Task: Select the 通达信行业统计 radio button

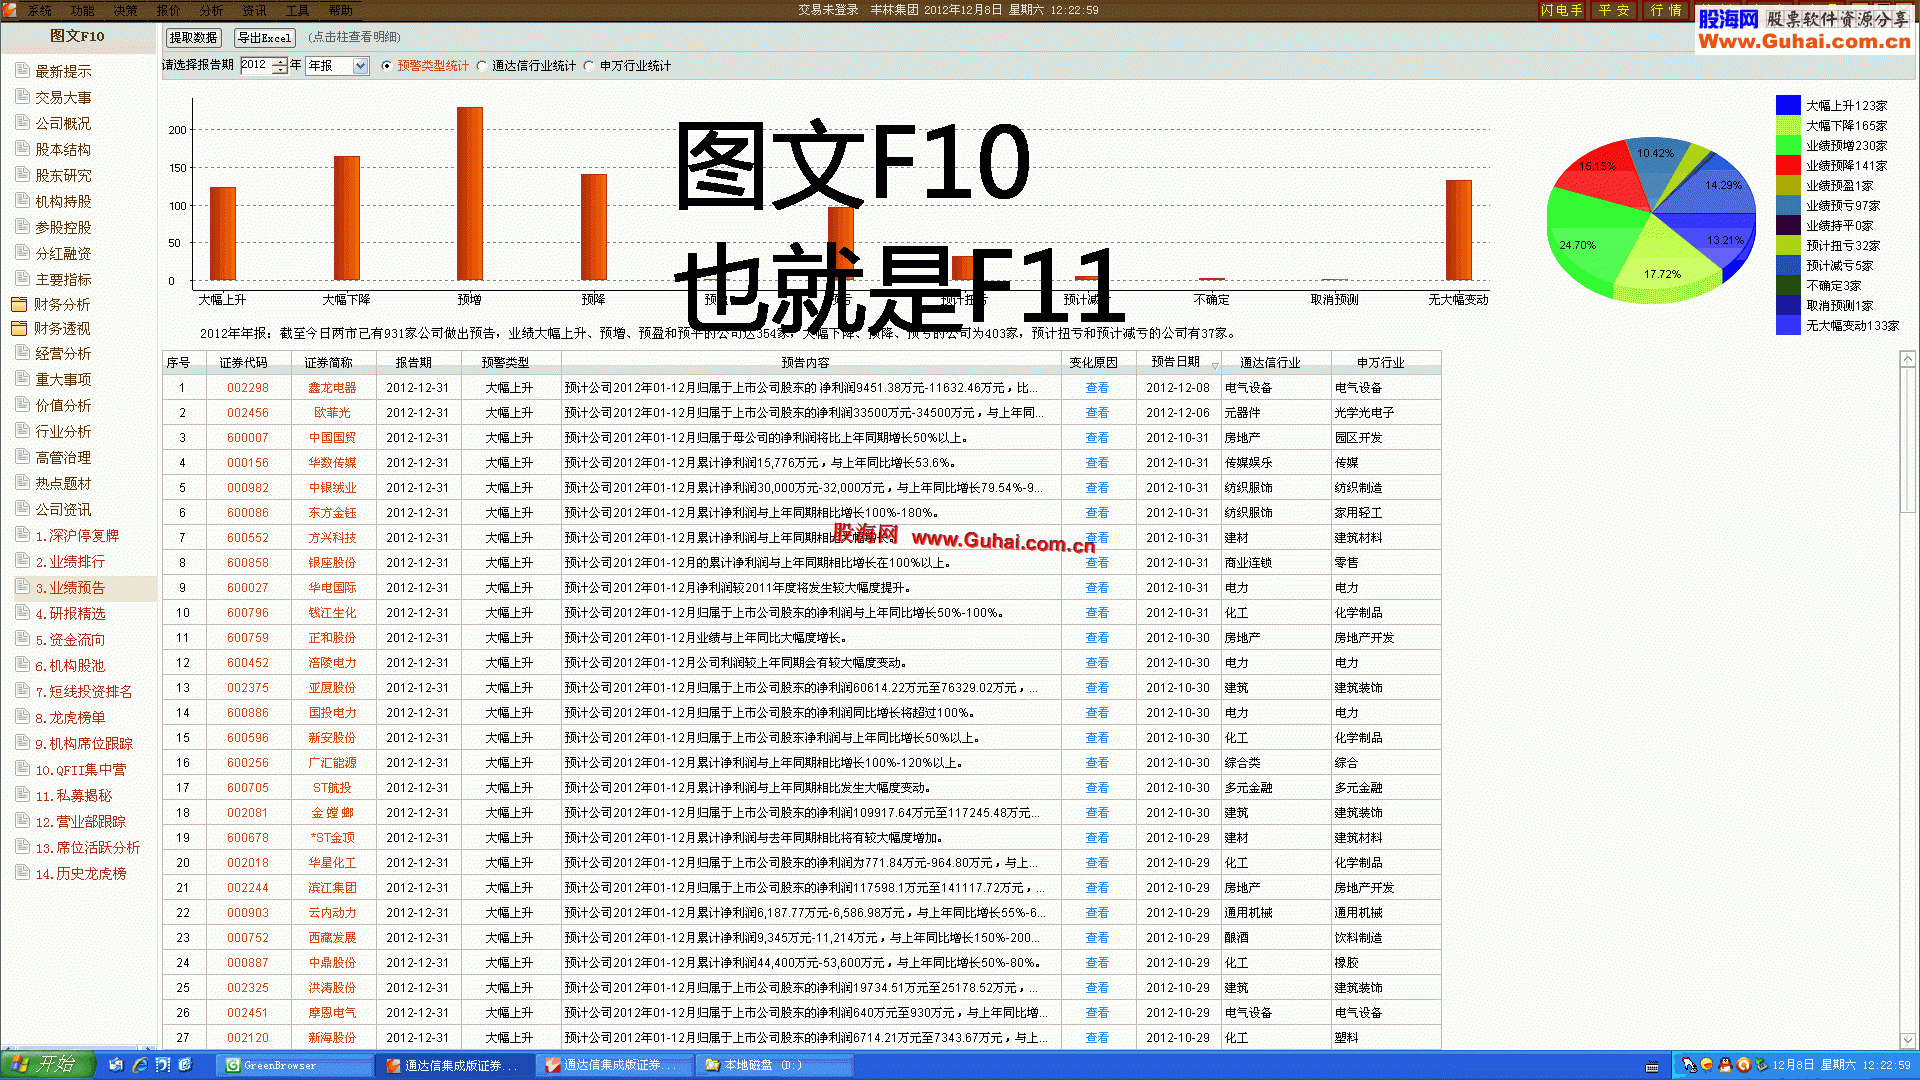Action: pyautogui.click(x=482, y=66)
